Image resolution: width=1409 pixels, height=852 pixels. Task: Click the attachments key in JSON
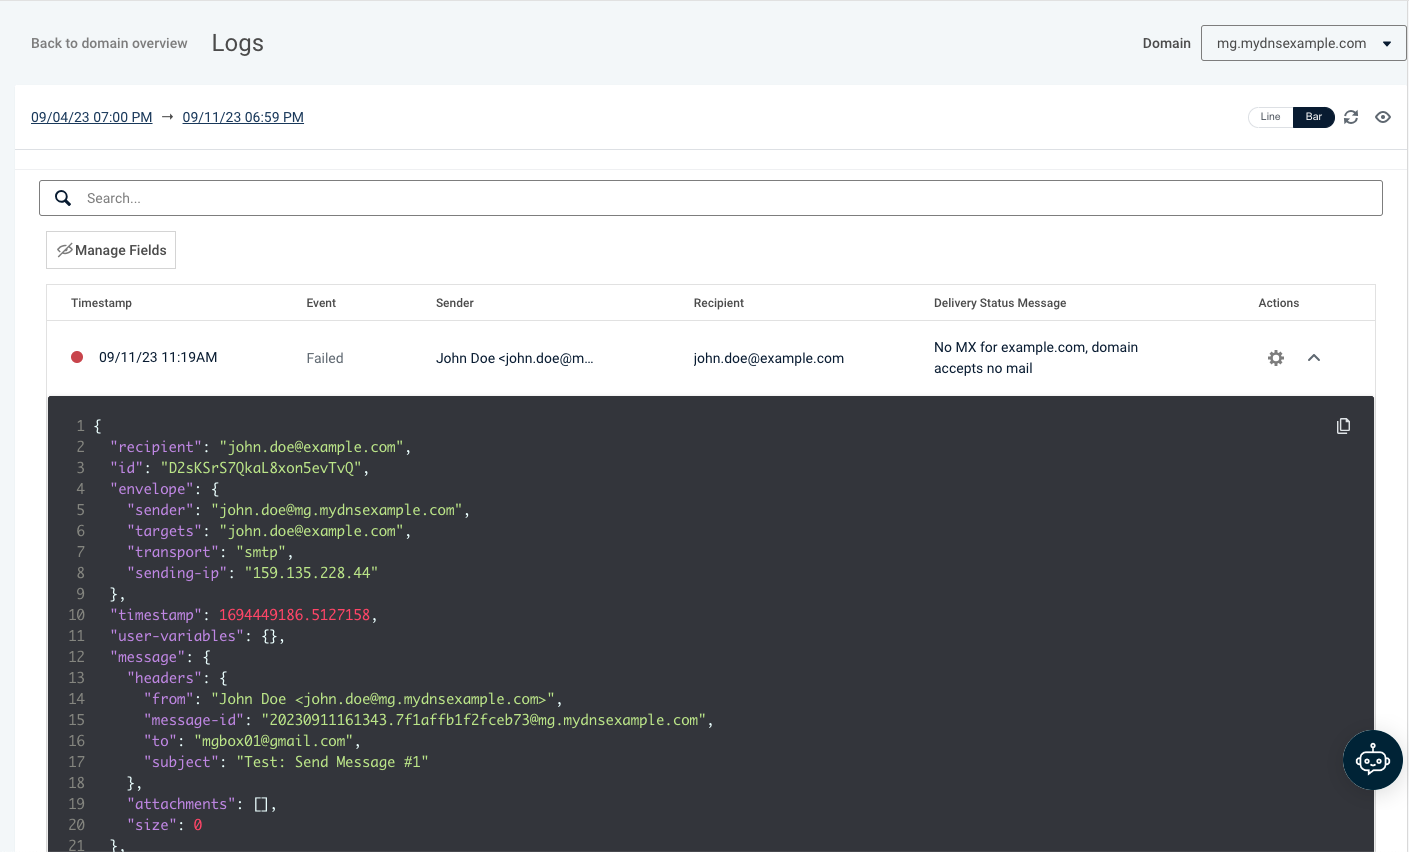pos(181,804)
